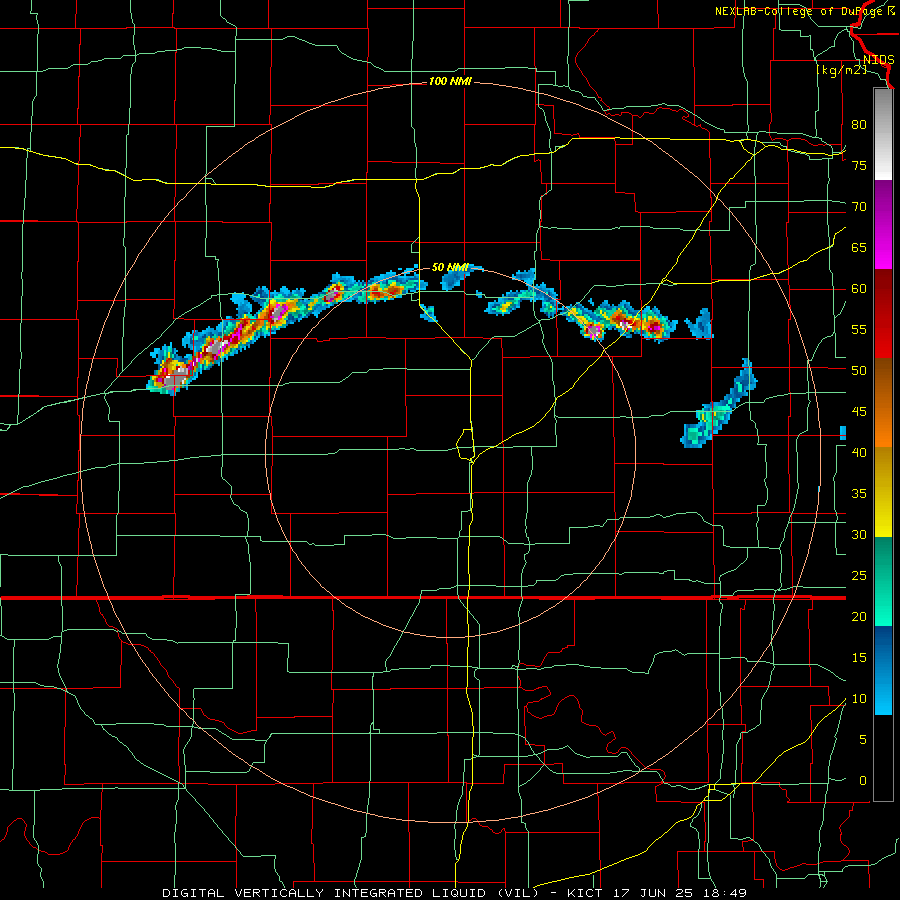This screenshot has height=900, width=900.
Task: Click the 100 NMI range ring label
Action: [x=450, y=82]
